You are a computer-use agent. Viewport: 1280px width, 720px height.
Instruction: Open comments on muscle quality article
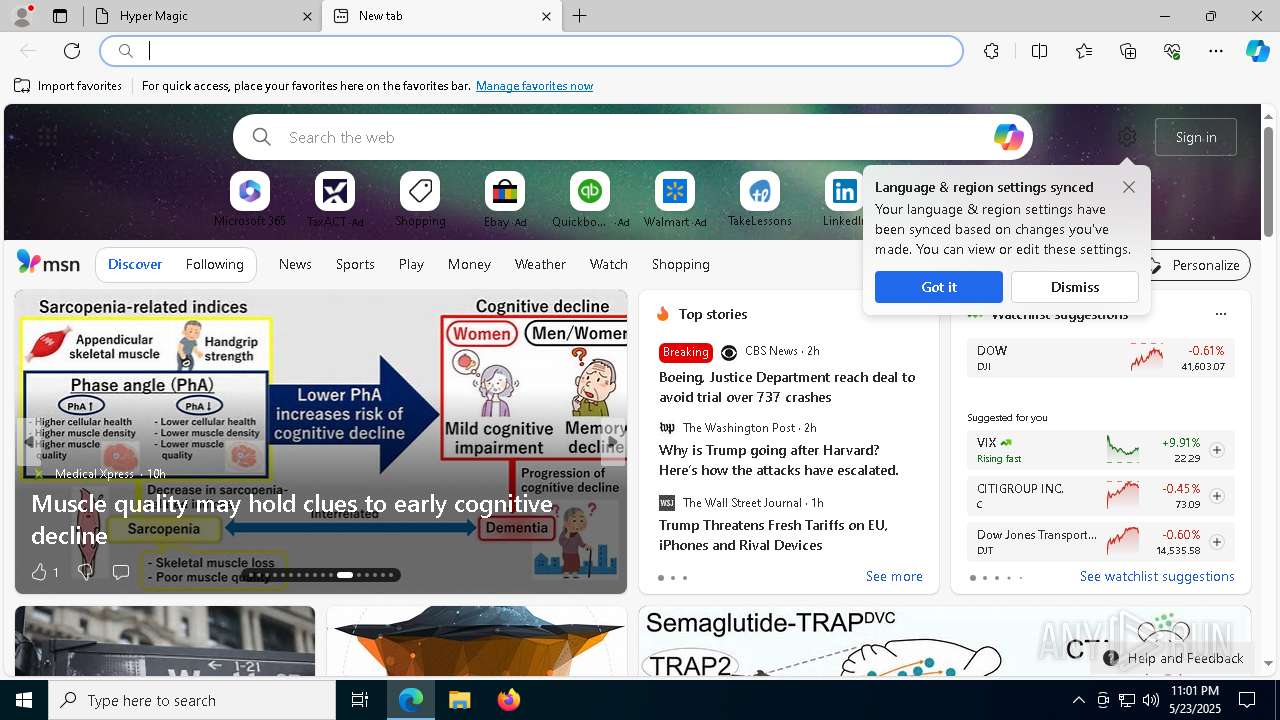point(121,572)
